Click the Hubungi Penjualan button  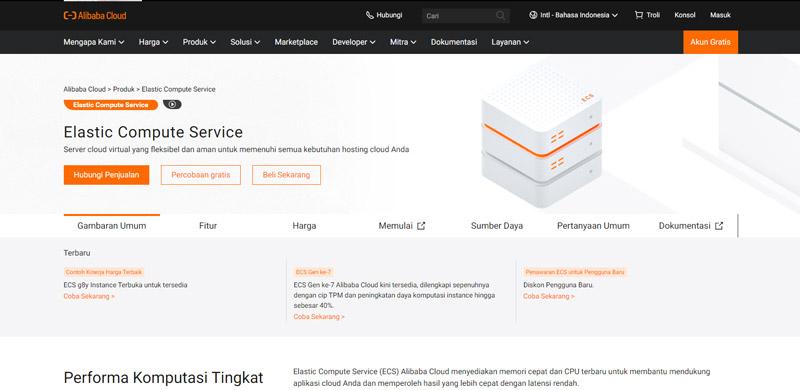pos(107,175)
